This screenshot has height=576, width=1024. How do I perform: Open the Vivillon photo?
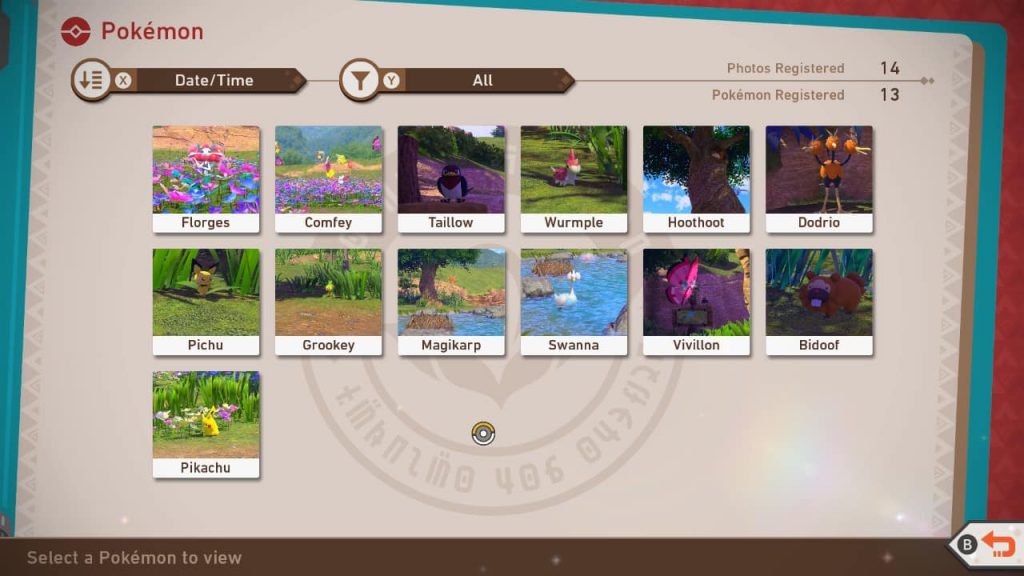696,301
